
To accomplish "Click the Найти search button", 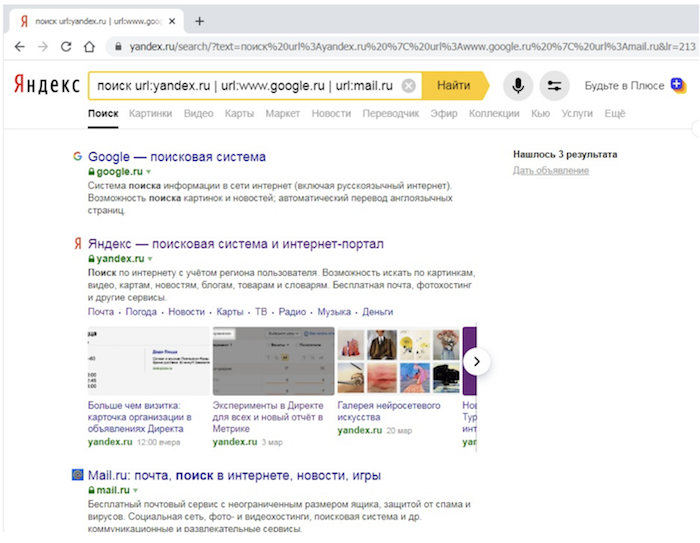I will 454,85.
